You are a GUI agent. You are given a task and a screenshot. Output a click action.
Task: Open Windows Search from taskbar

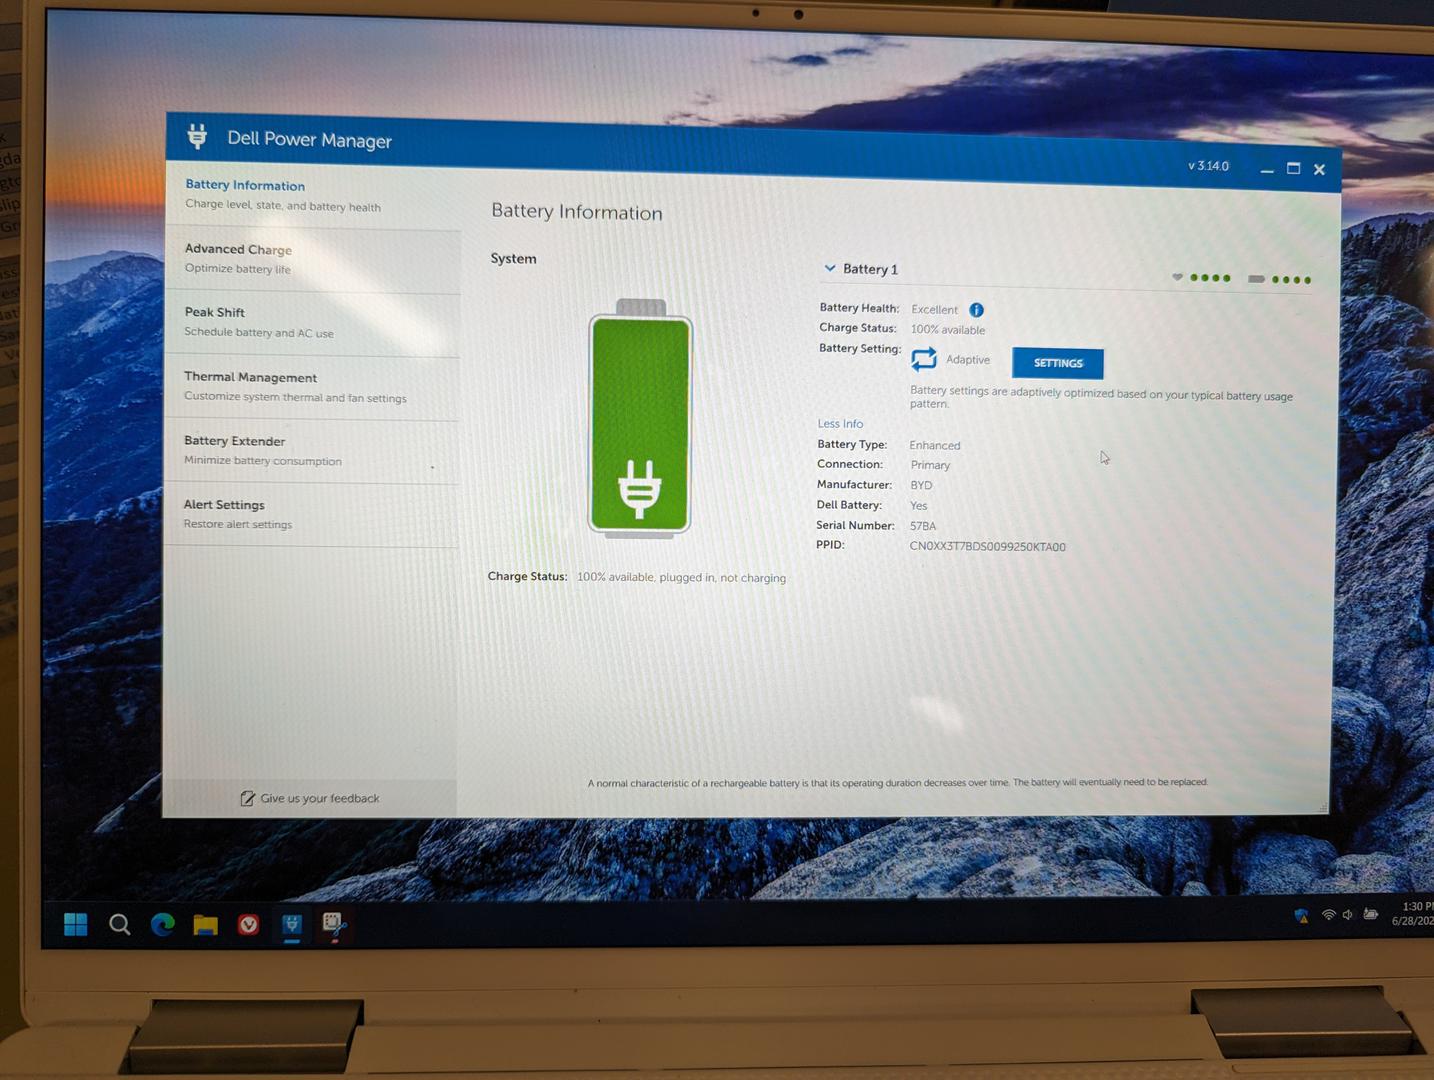click(x=119, y=924)
